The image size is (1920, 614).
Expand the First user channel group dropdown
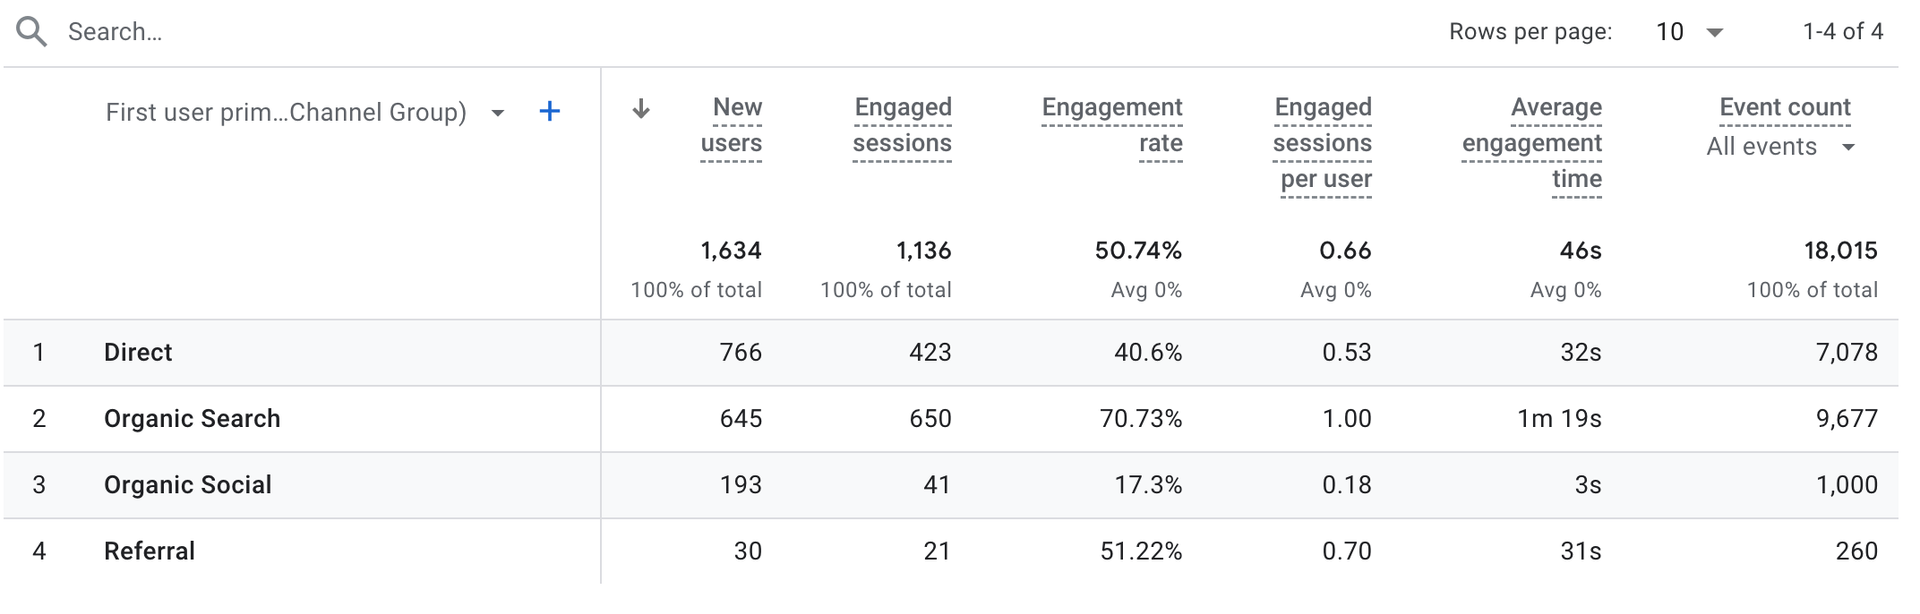click(498, 113)
